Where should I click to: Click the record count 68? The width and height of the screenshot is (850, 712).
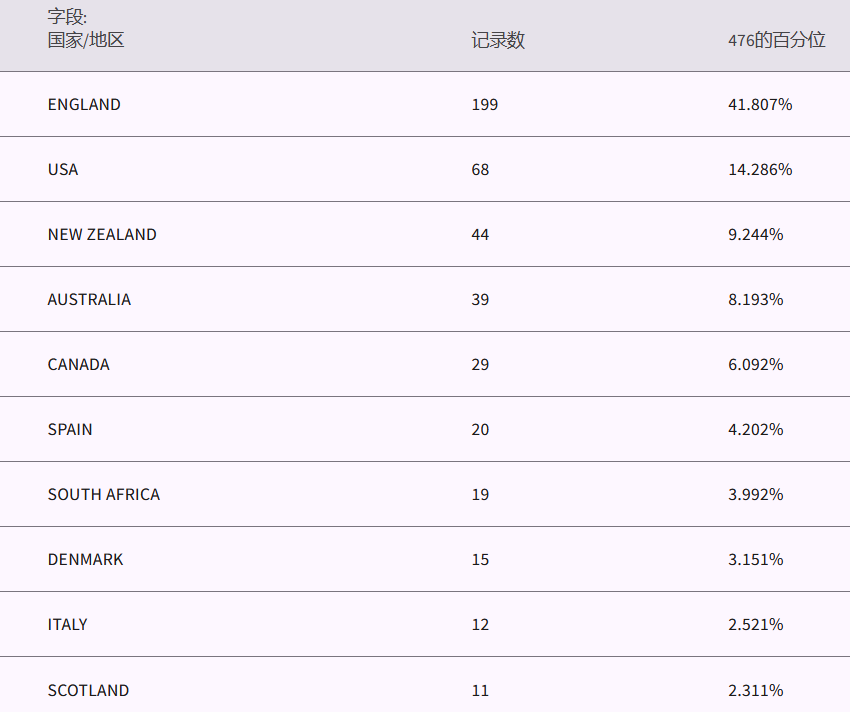click(481, 169)
